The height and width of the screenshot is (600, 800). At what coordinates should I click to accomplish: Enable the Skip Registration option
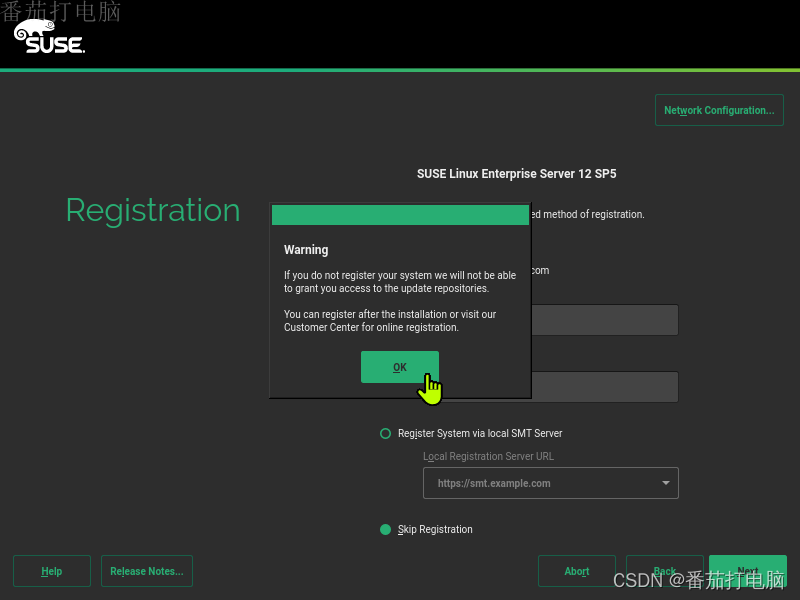[385, 529]
